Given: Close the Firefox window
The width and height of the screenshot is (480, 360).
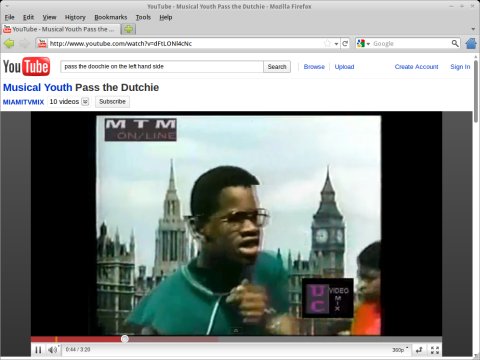Looking at the screenshot, I should pos(472,6).
